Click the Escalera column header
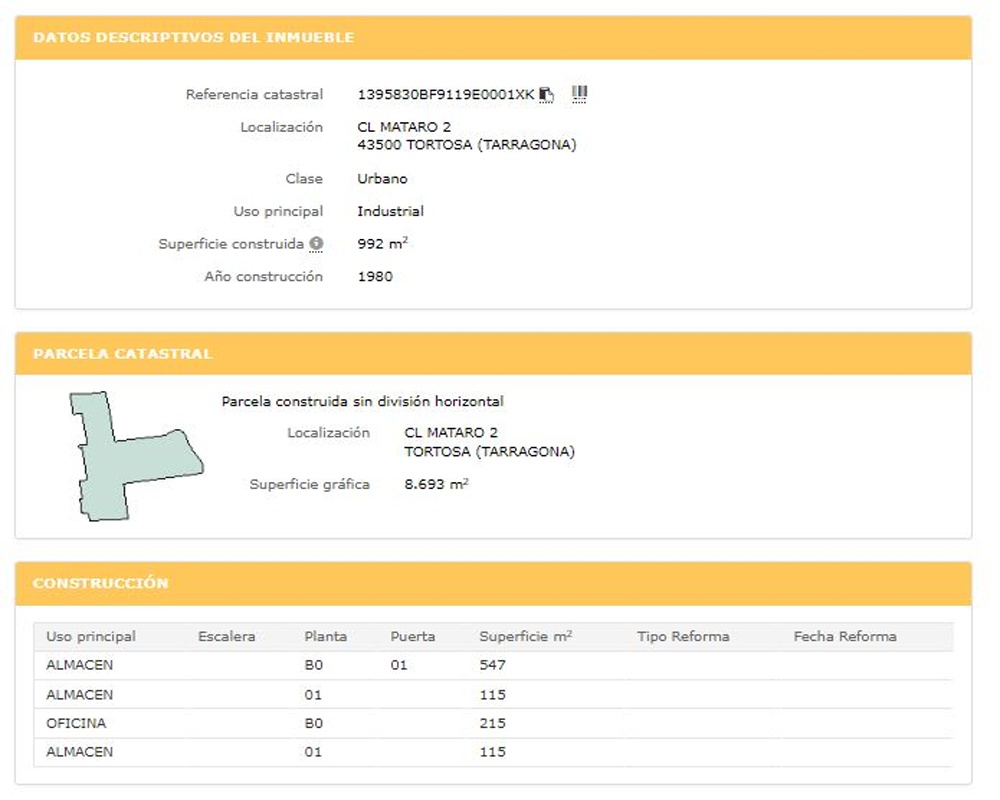 pos(227,637)
